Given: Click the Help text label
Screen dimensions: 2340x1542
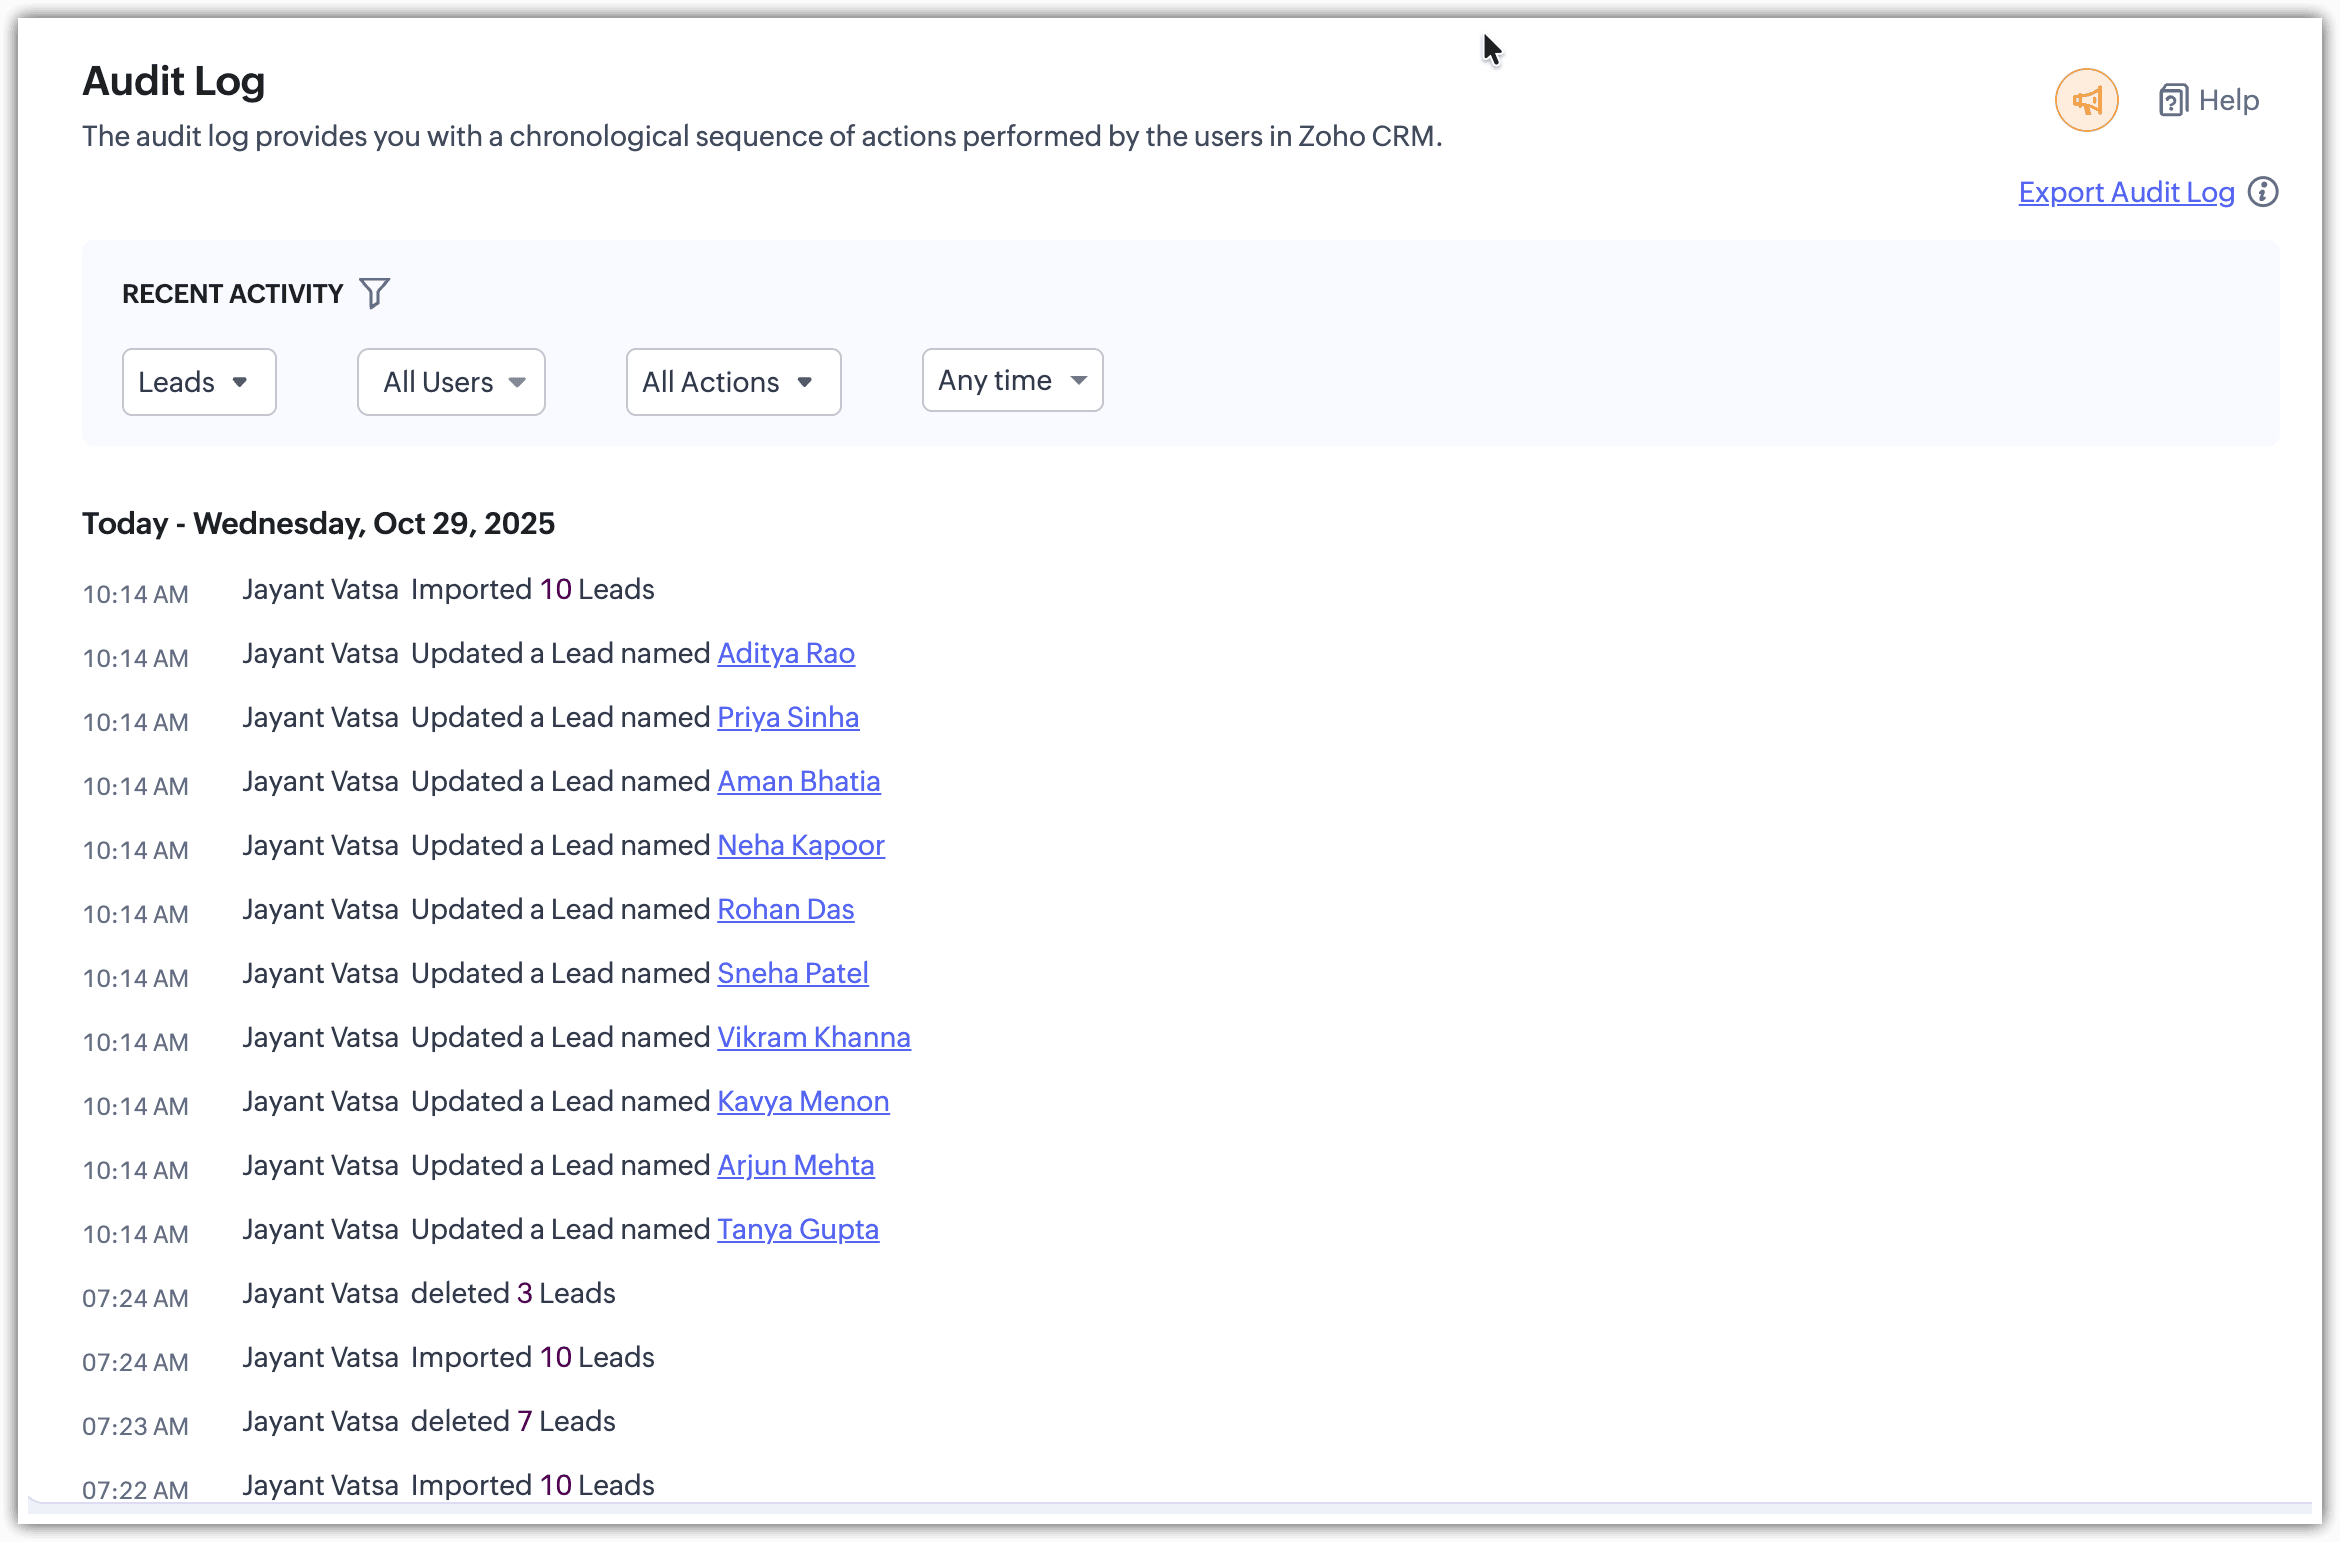Looking at the screenshot, I should pos(2229,100).
